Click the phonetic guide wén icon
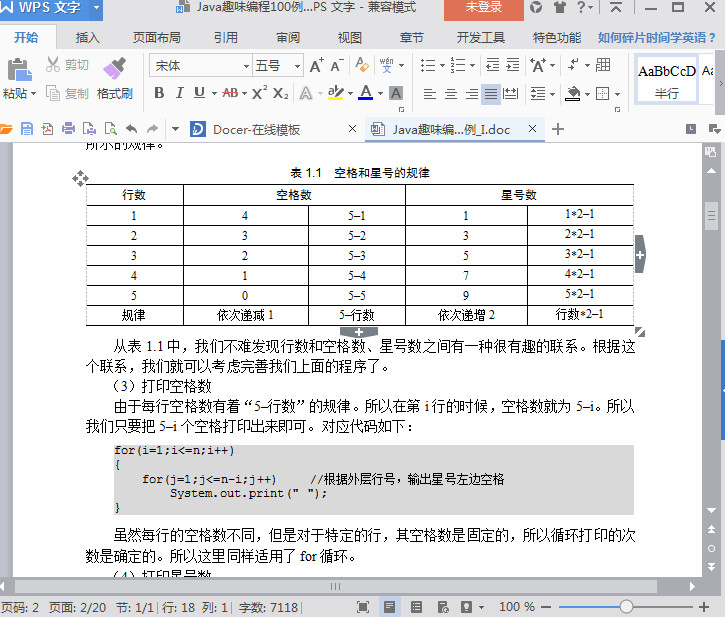This screenshot has height=617, width=725. 387,65
